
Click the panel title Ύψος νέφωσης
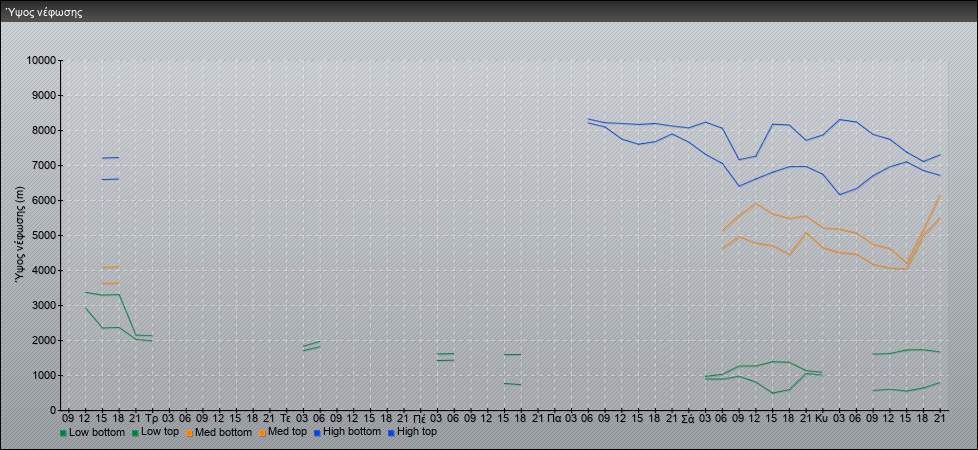point(44,13)
